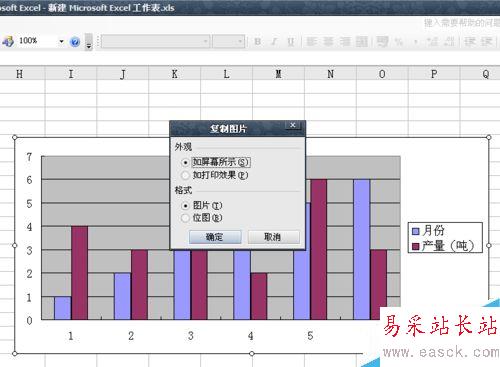The image size is (500, 367).
Task: Open the 100% zoom dropdown arrow
Action: click(x=61, y=41)
